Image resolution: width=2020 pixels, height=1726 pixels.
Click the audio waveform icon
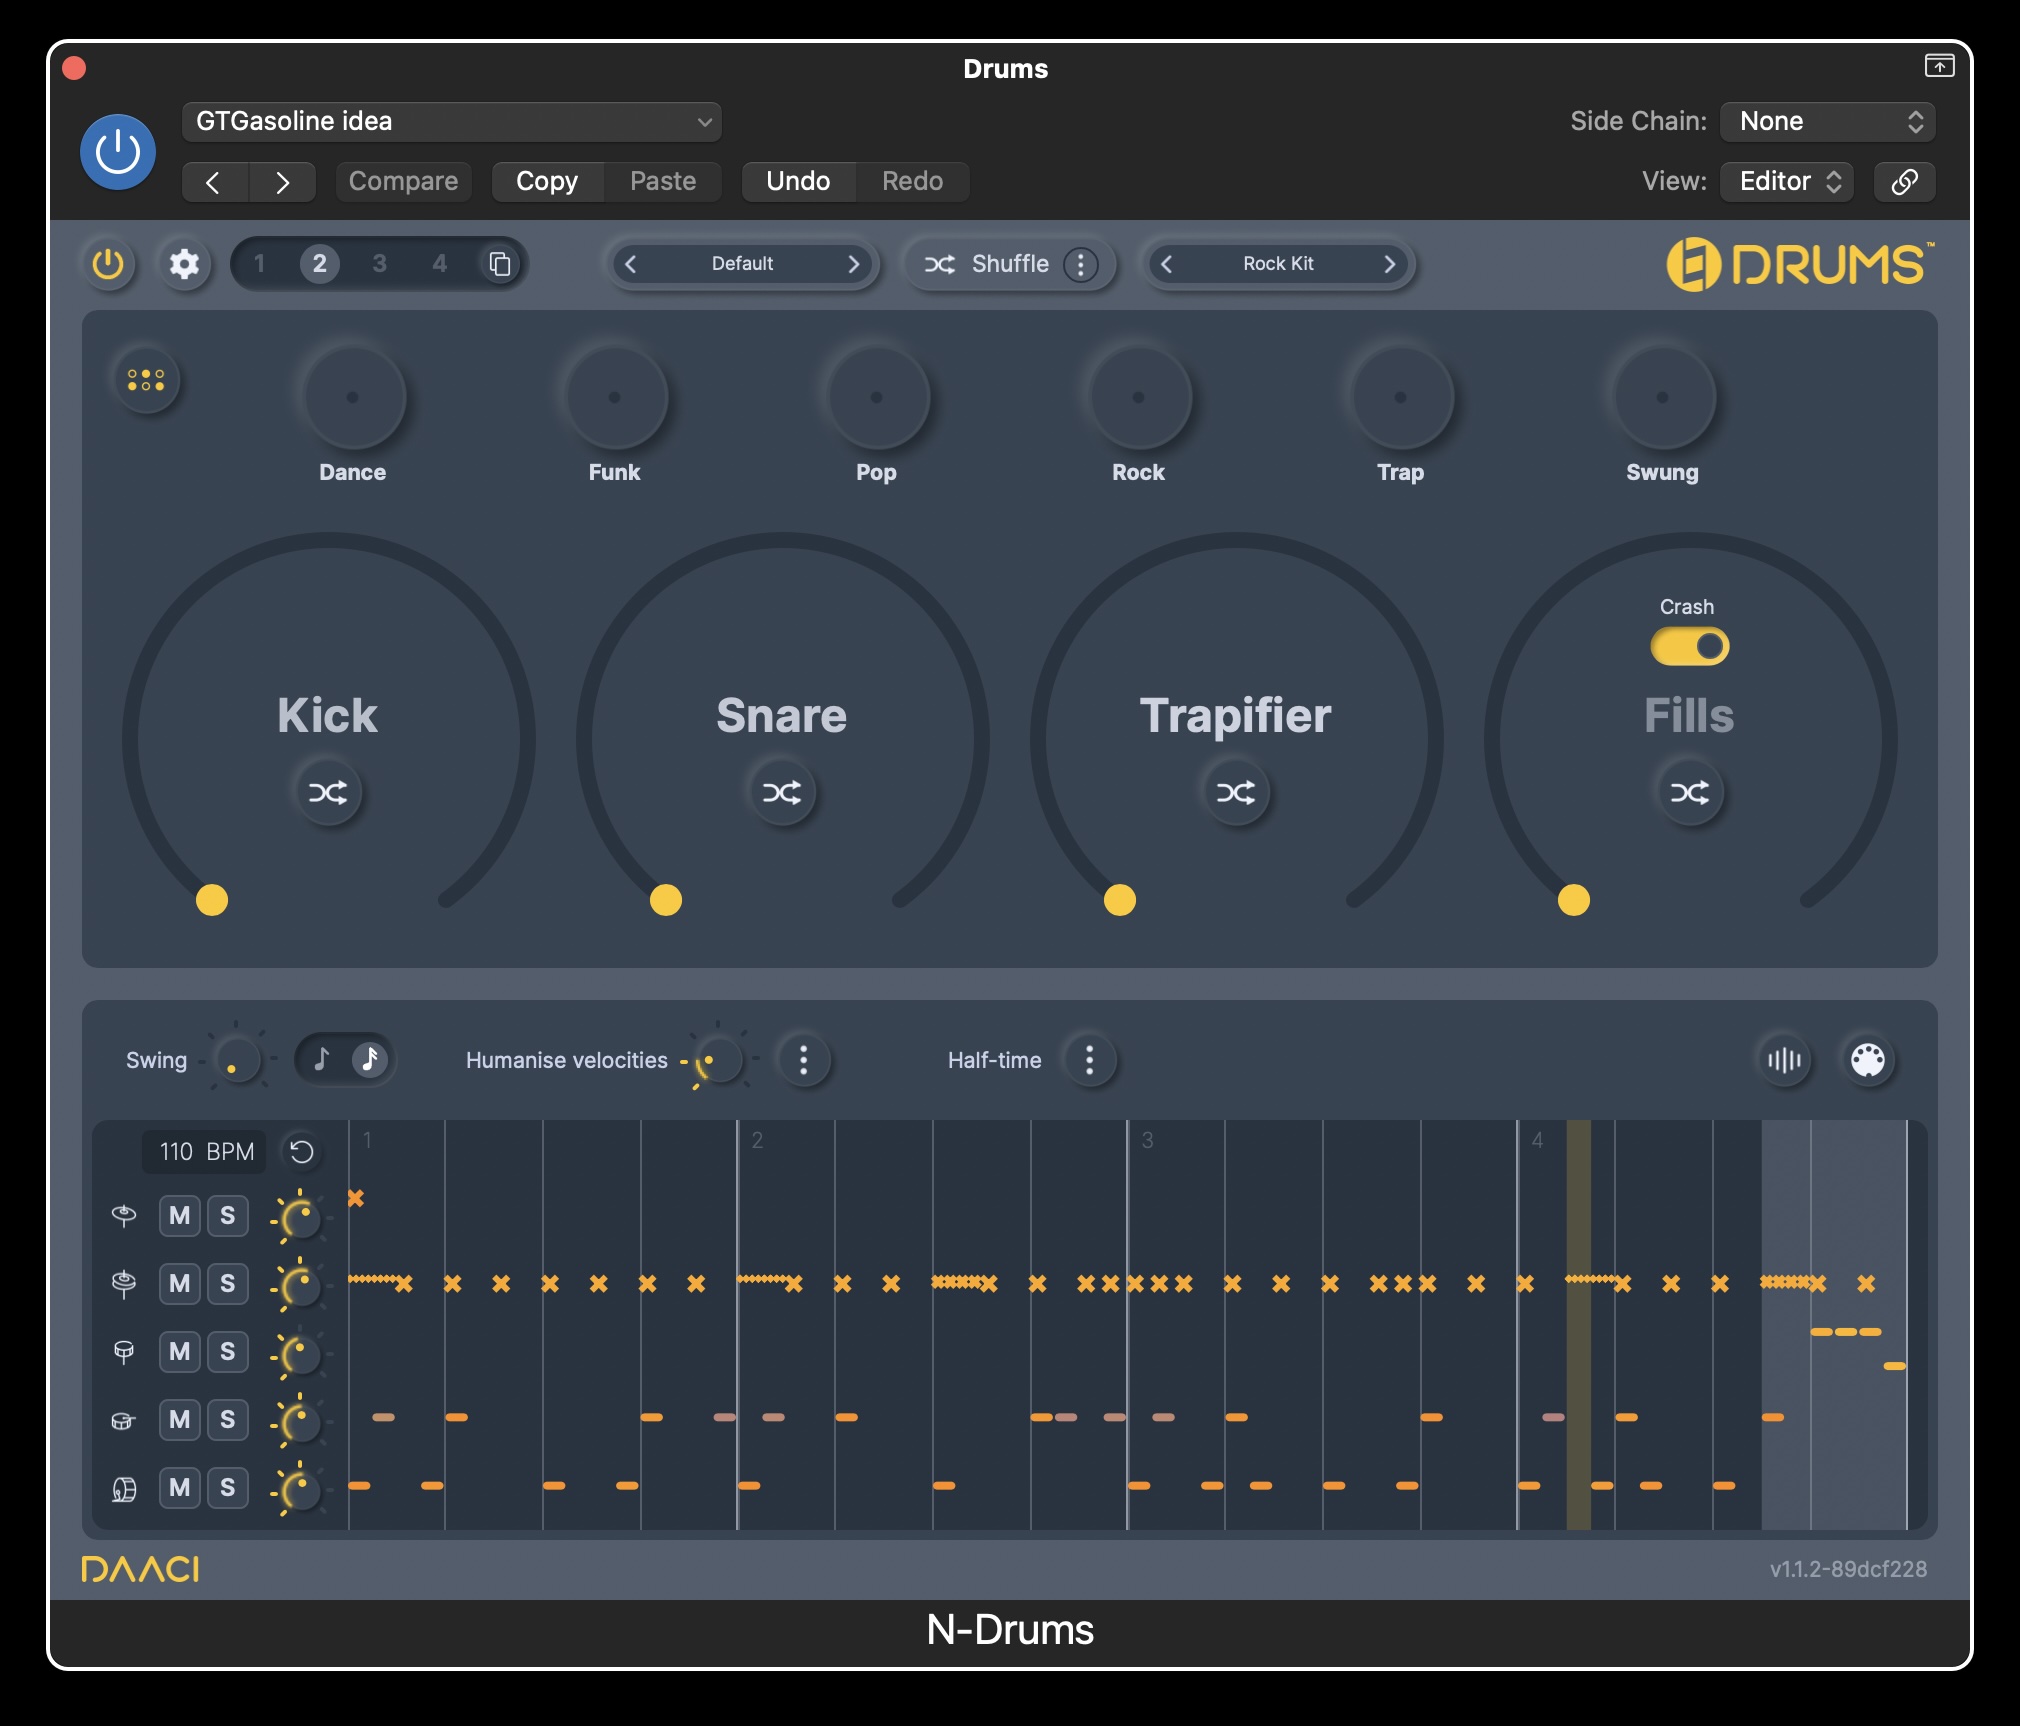pos(1784,1060)
